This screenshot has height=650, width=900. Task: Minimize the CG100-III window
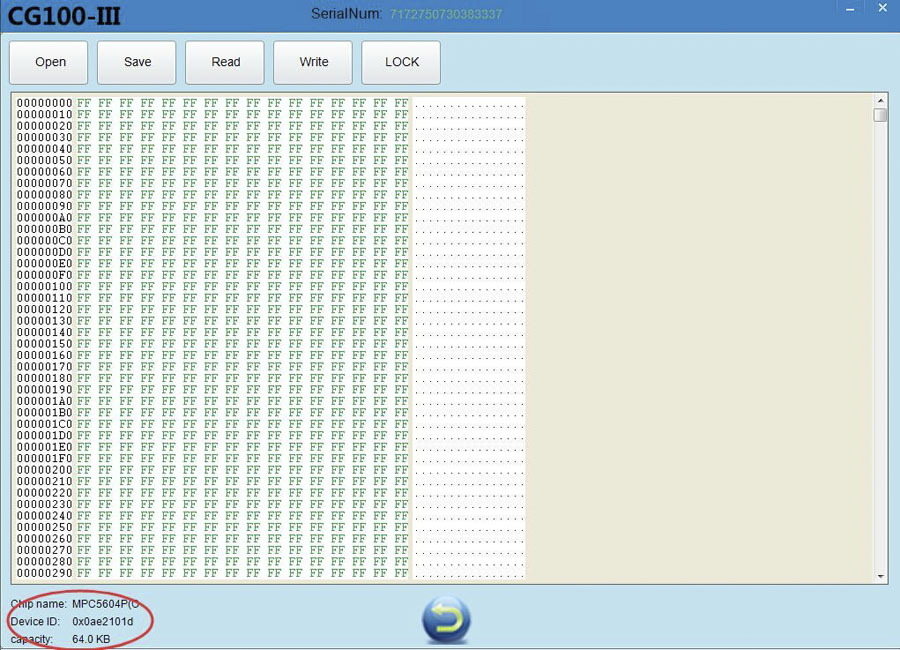tap(850, 9)
